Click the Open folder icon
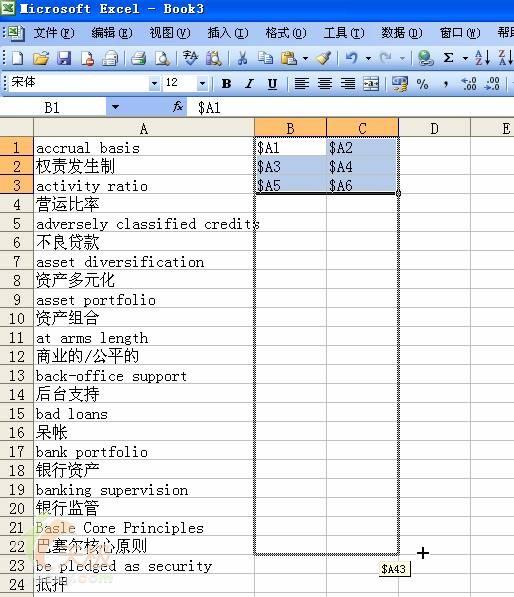The width and height of the screenshot is (514, 597). [x=41, y=58]
